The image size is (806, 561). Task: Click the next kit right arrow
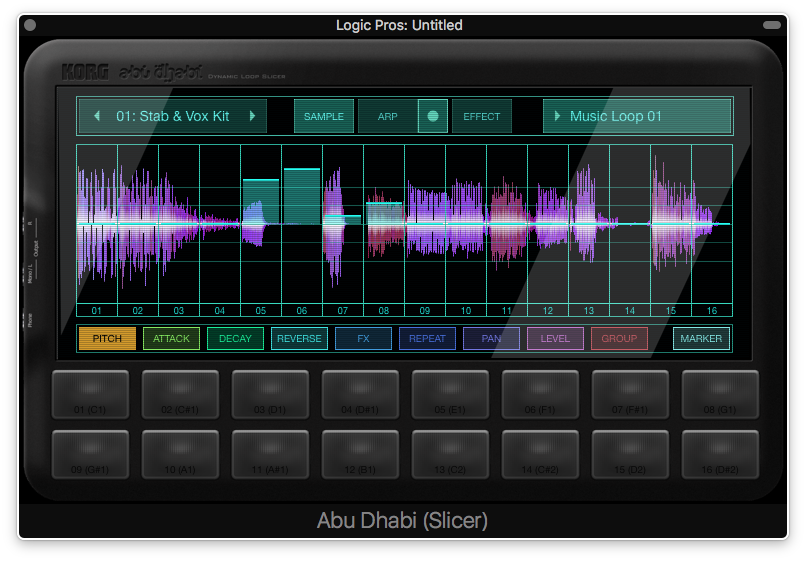coord(252,116)
